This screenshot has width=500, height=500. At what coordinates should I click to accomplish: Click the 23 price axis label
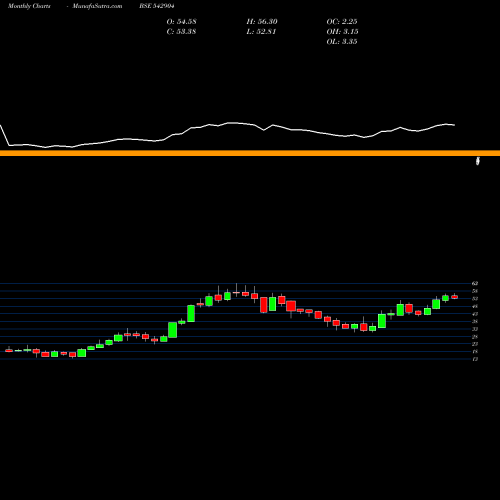click(475, 344)
